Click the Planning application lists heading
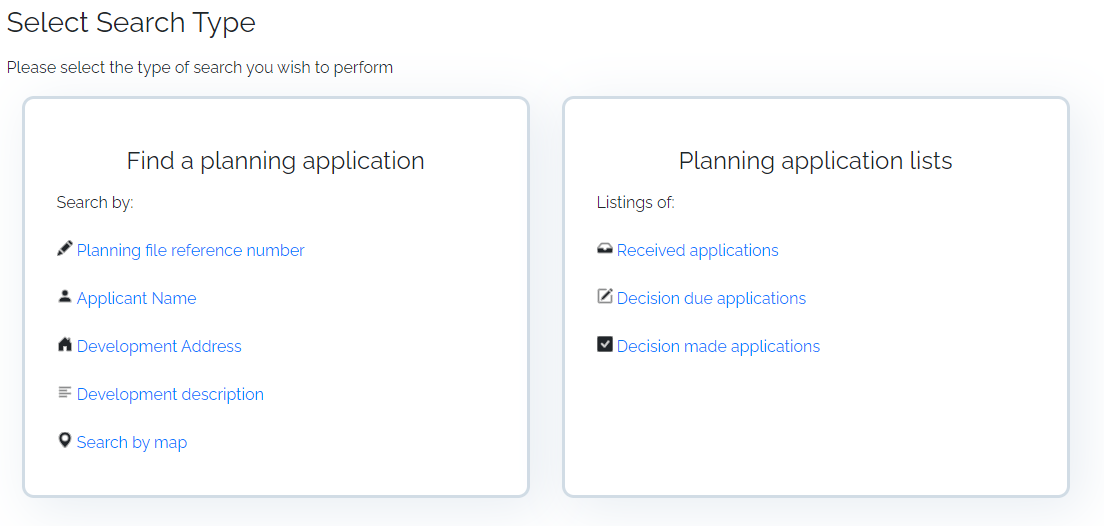1104x526 pixels. point(815,161)
